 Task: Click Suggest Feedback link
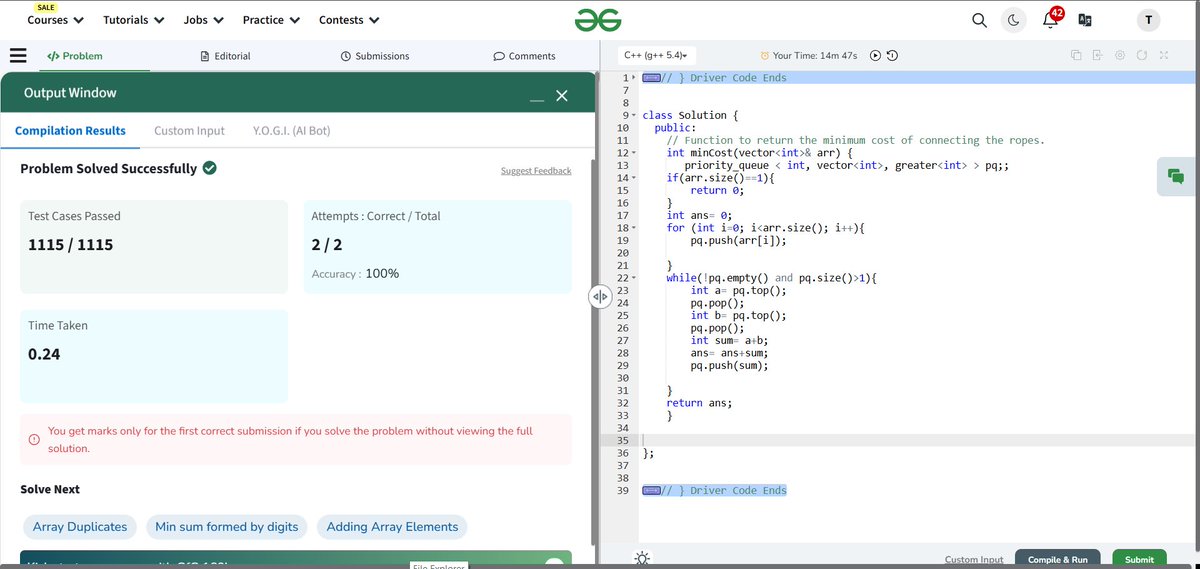coord(536,171)
